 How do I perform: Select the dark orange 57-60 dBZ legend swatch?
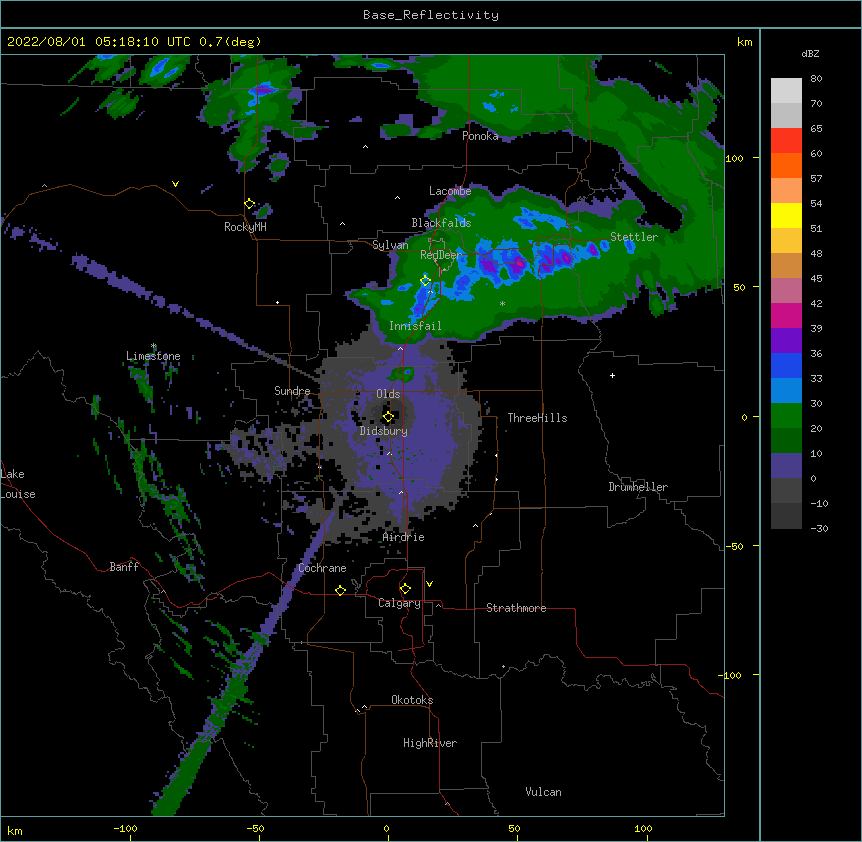[x=786, y=165]
